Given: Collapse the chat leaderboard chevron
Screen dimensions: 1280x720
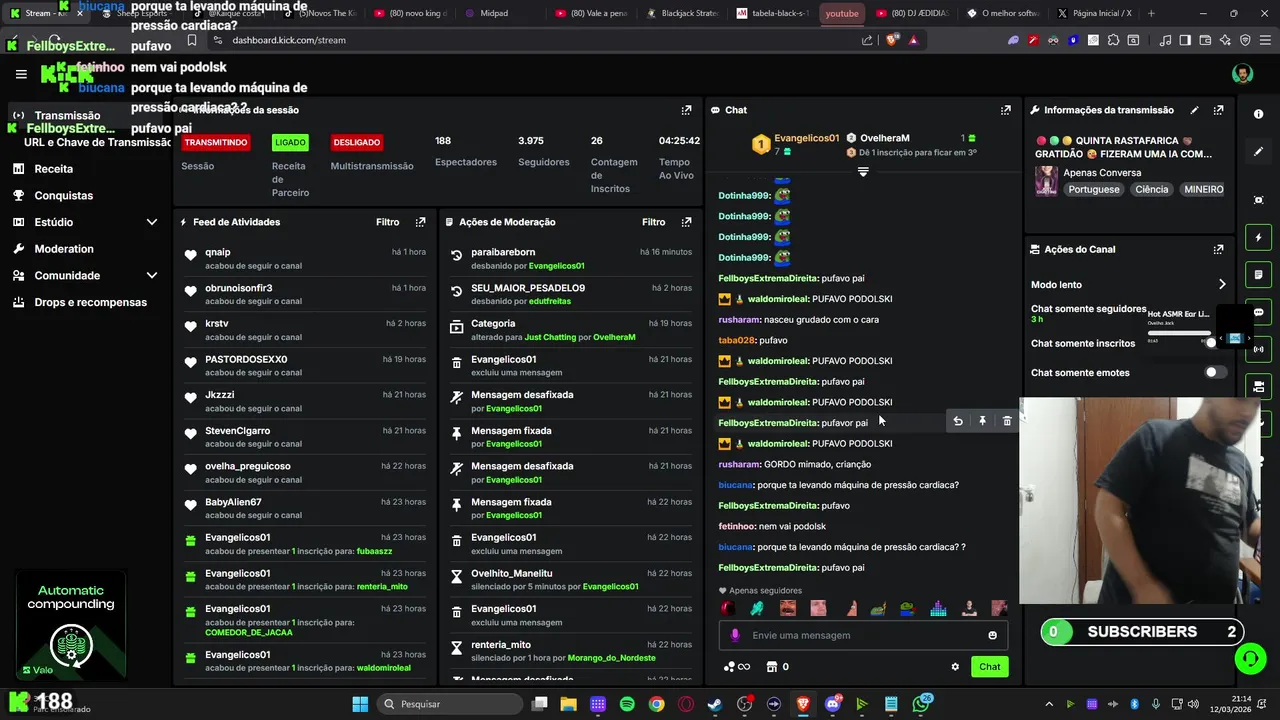Looking at the screenshot, I should [863, 172].
